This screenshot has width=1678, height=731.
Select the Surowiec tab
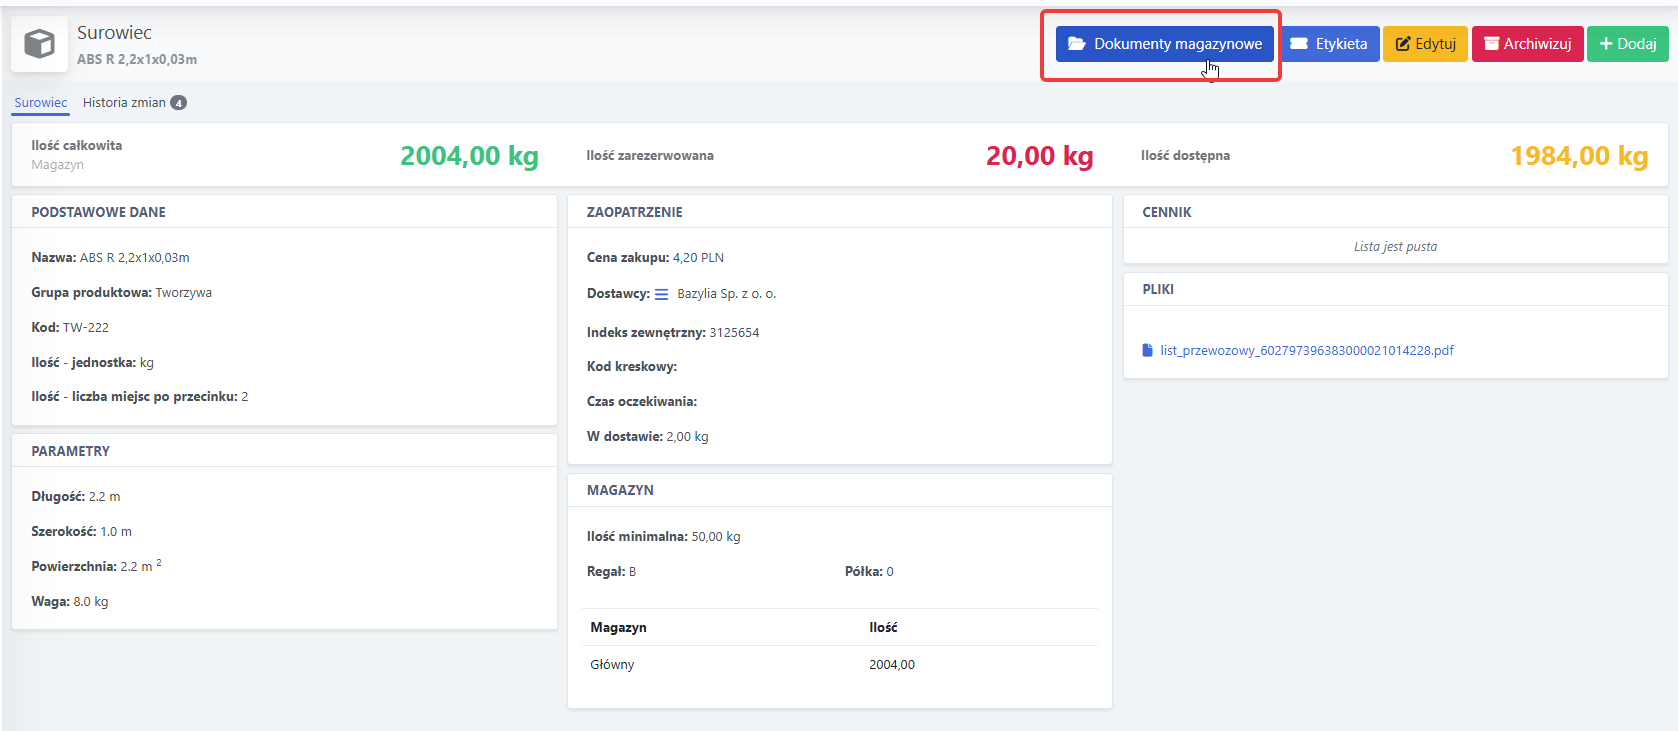coord(41,102)
